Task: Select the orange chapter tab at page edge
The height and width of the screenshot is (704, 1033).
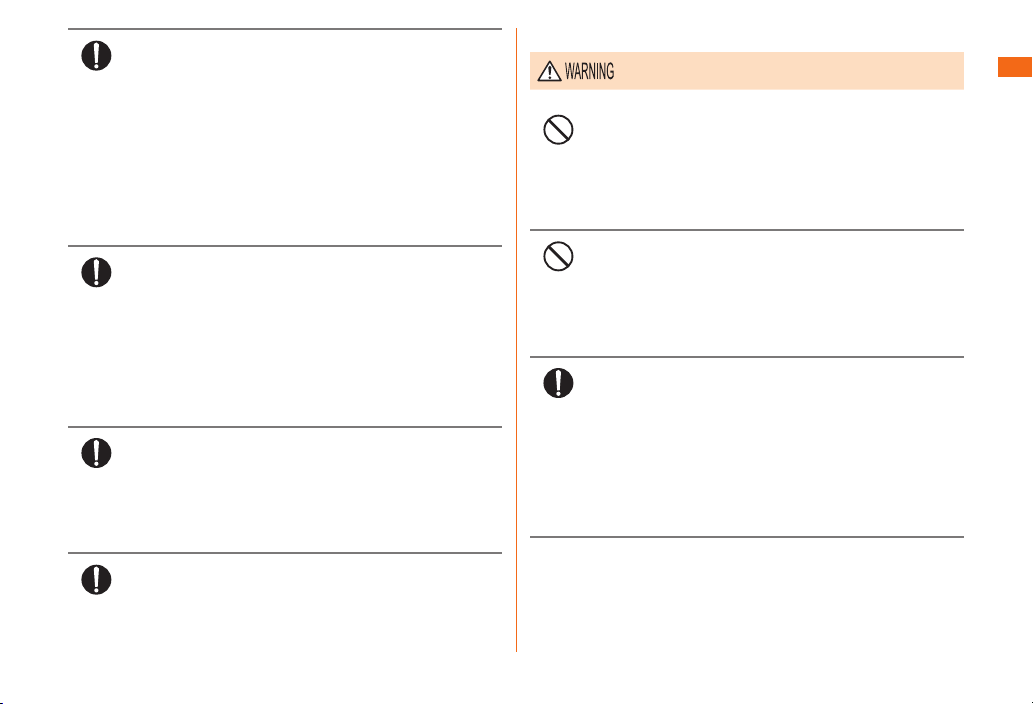Action: tap(1015, 67)
